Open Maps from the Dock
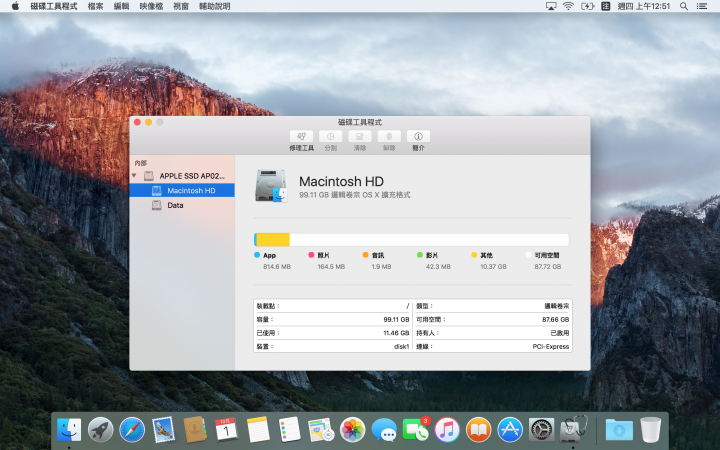 click(321, 430)
